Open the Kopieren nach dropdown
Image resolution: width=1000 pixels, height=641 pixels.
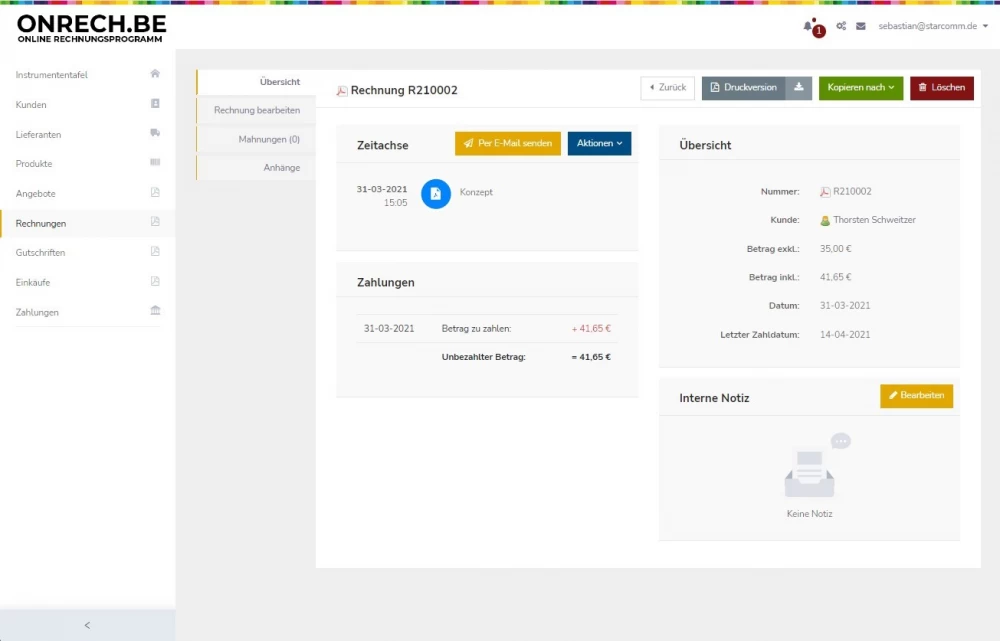coord(861,88)
